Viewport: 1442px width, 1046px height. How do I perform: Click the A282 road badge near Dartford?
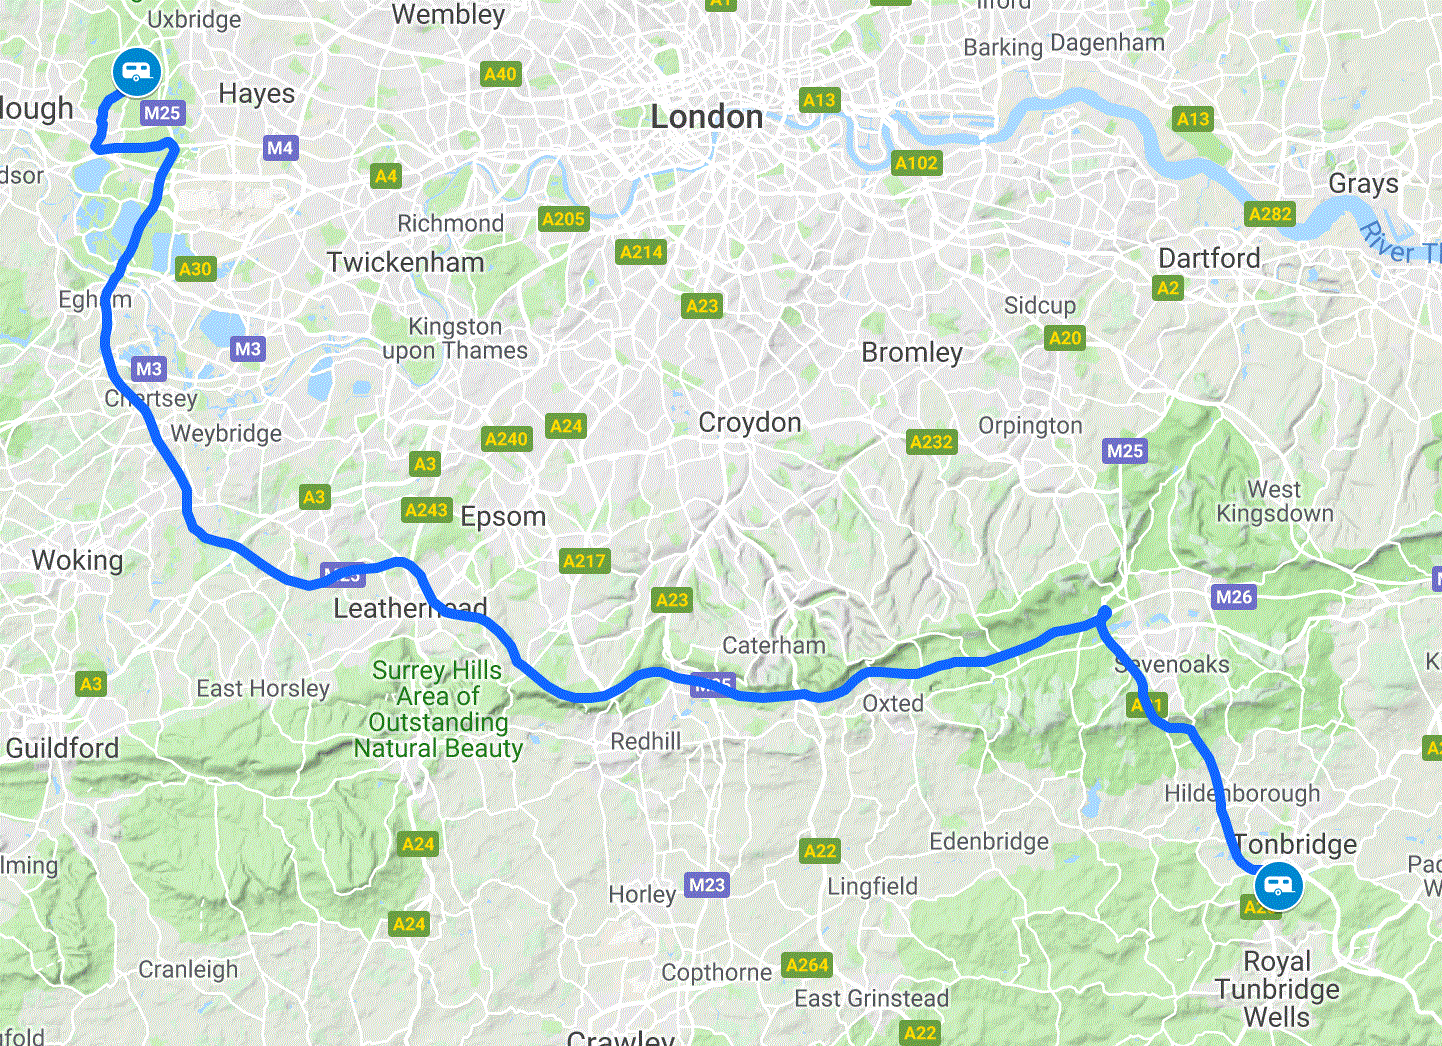pos(1270,214)
